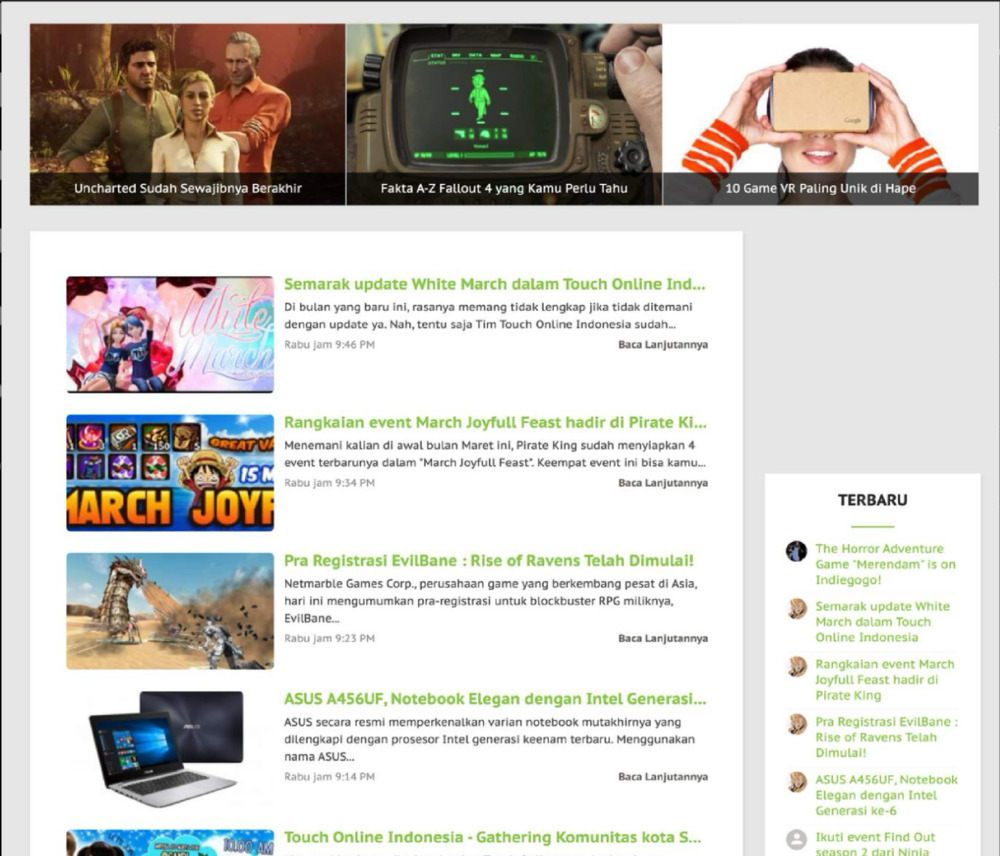The image size is (1000, 856).
Task: Click the timestamp Rabu jam 9:34 PM
Action: [329, 483]
